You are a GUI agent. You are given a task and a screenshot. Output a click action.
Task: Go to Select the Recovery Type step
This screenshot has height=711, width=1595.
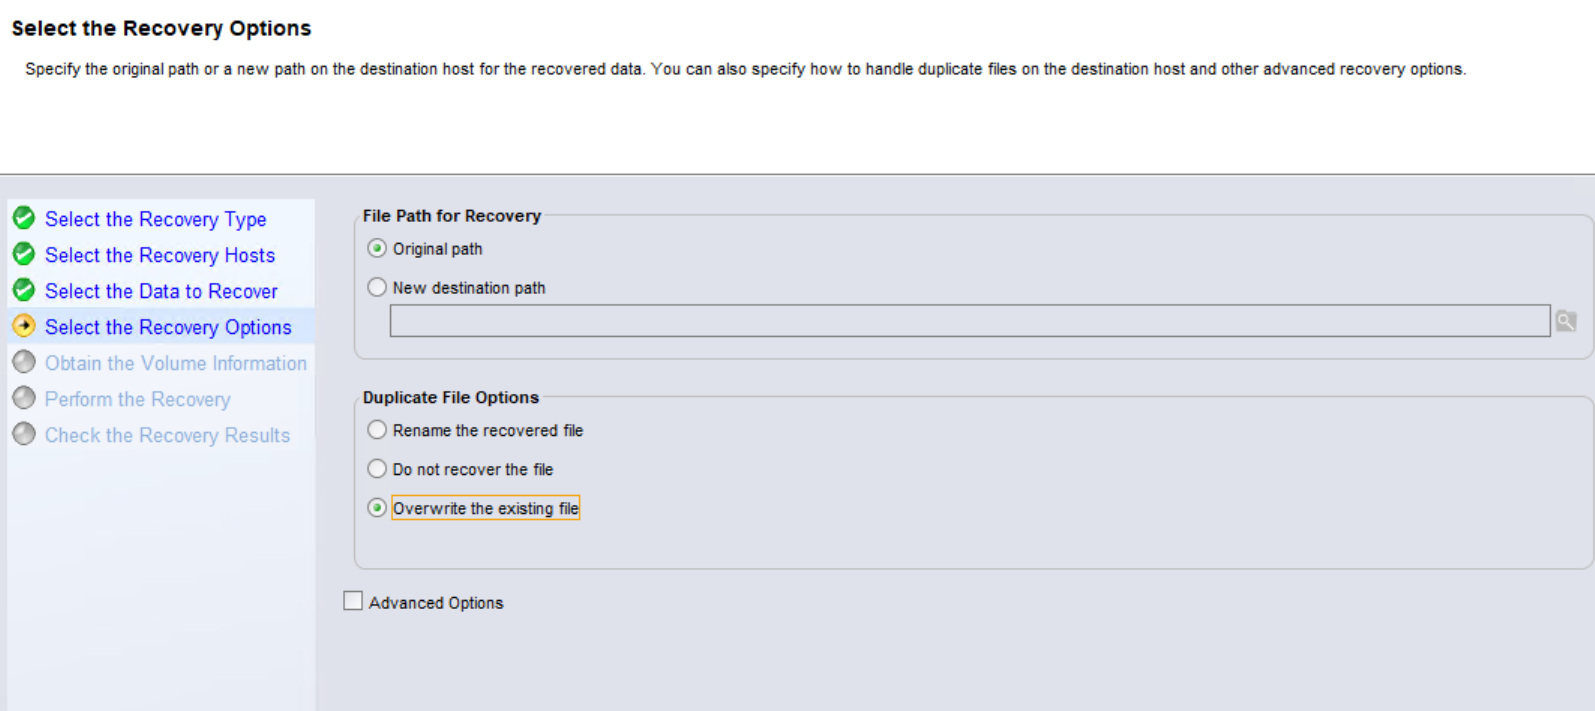(x=155, y=219)
